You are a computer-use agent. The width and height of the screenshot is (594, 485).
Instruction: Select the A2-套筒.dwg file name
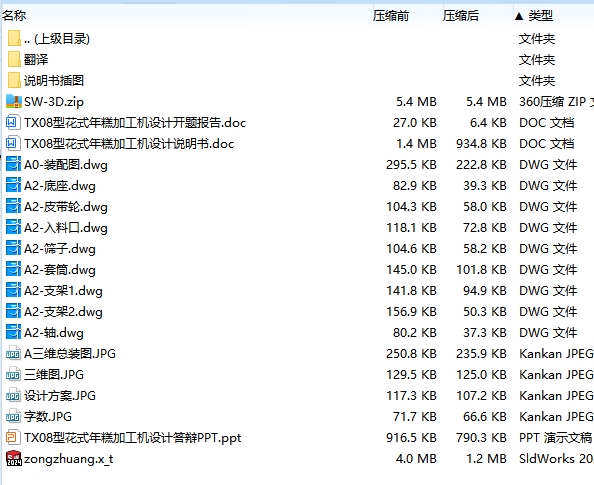60,270
